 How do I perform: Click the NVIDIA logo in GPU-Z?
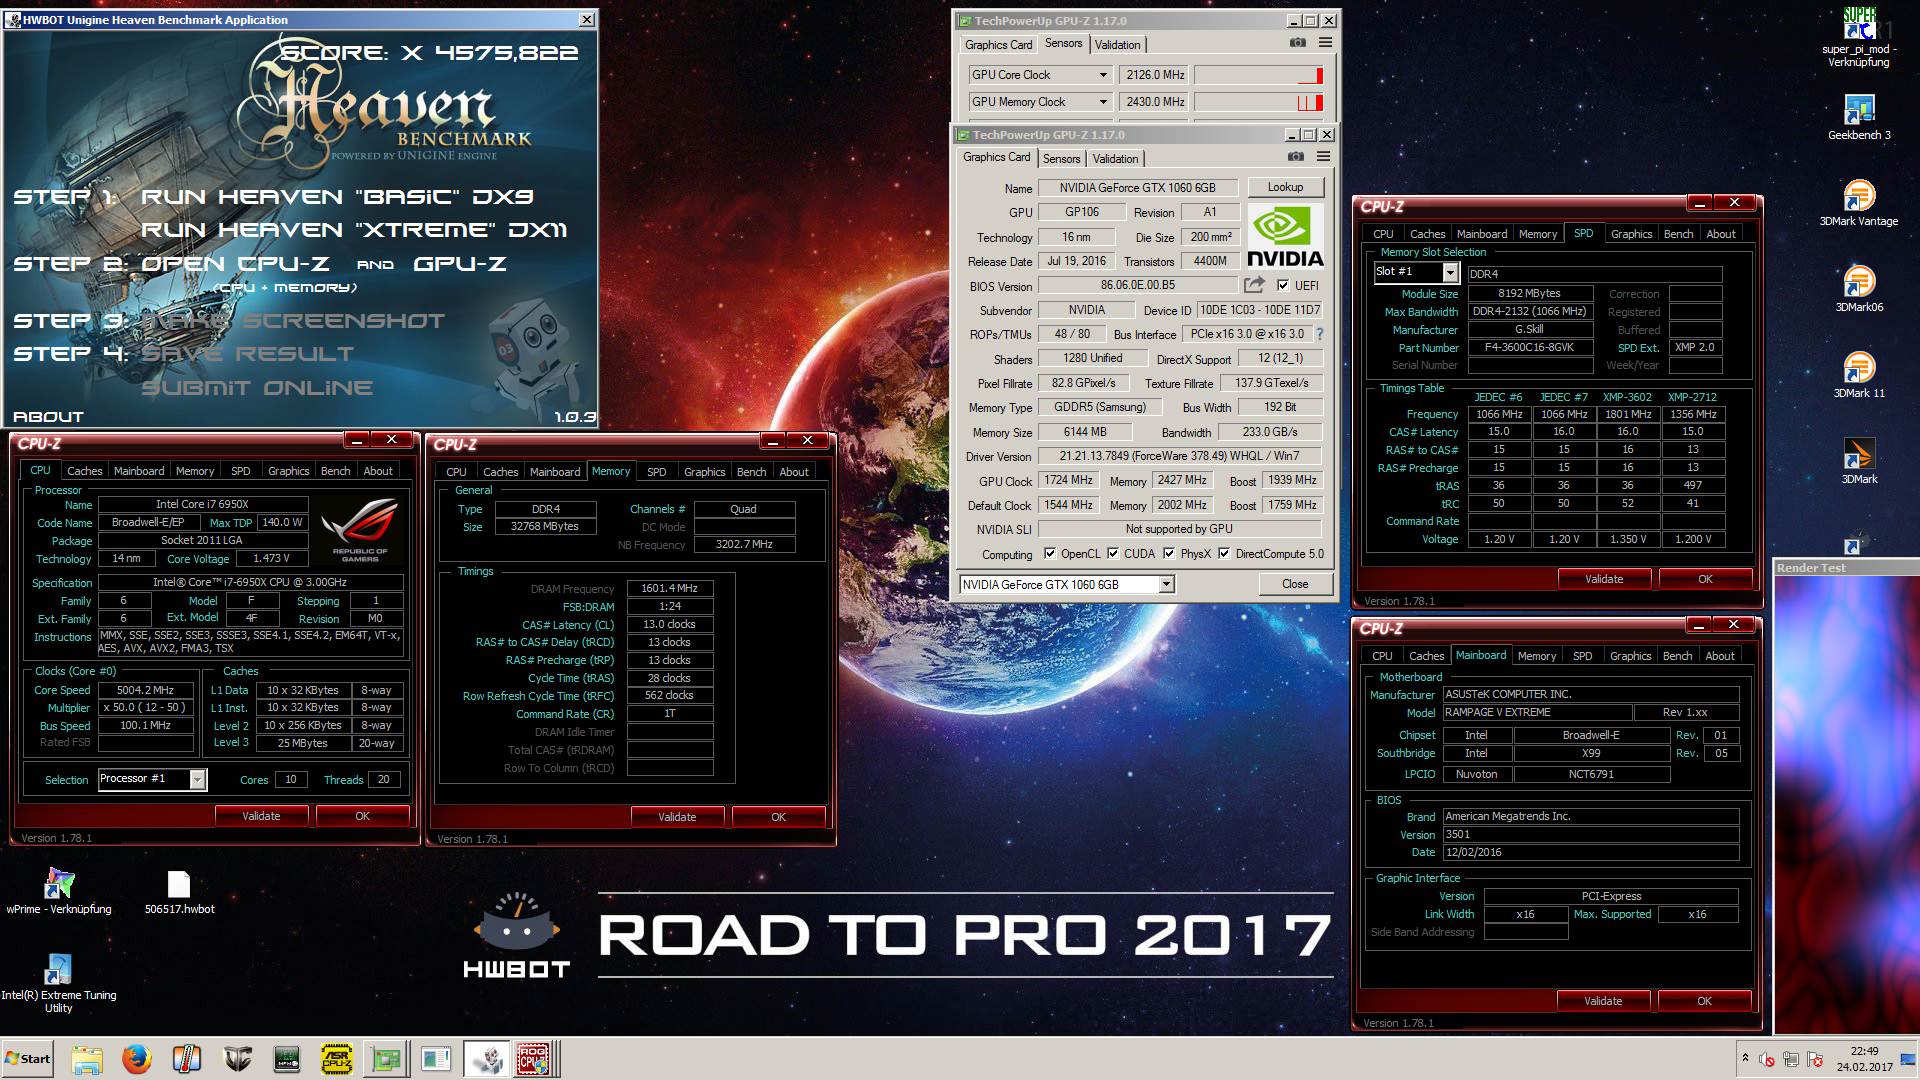1285,237
